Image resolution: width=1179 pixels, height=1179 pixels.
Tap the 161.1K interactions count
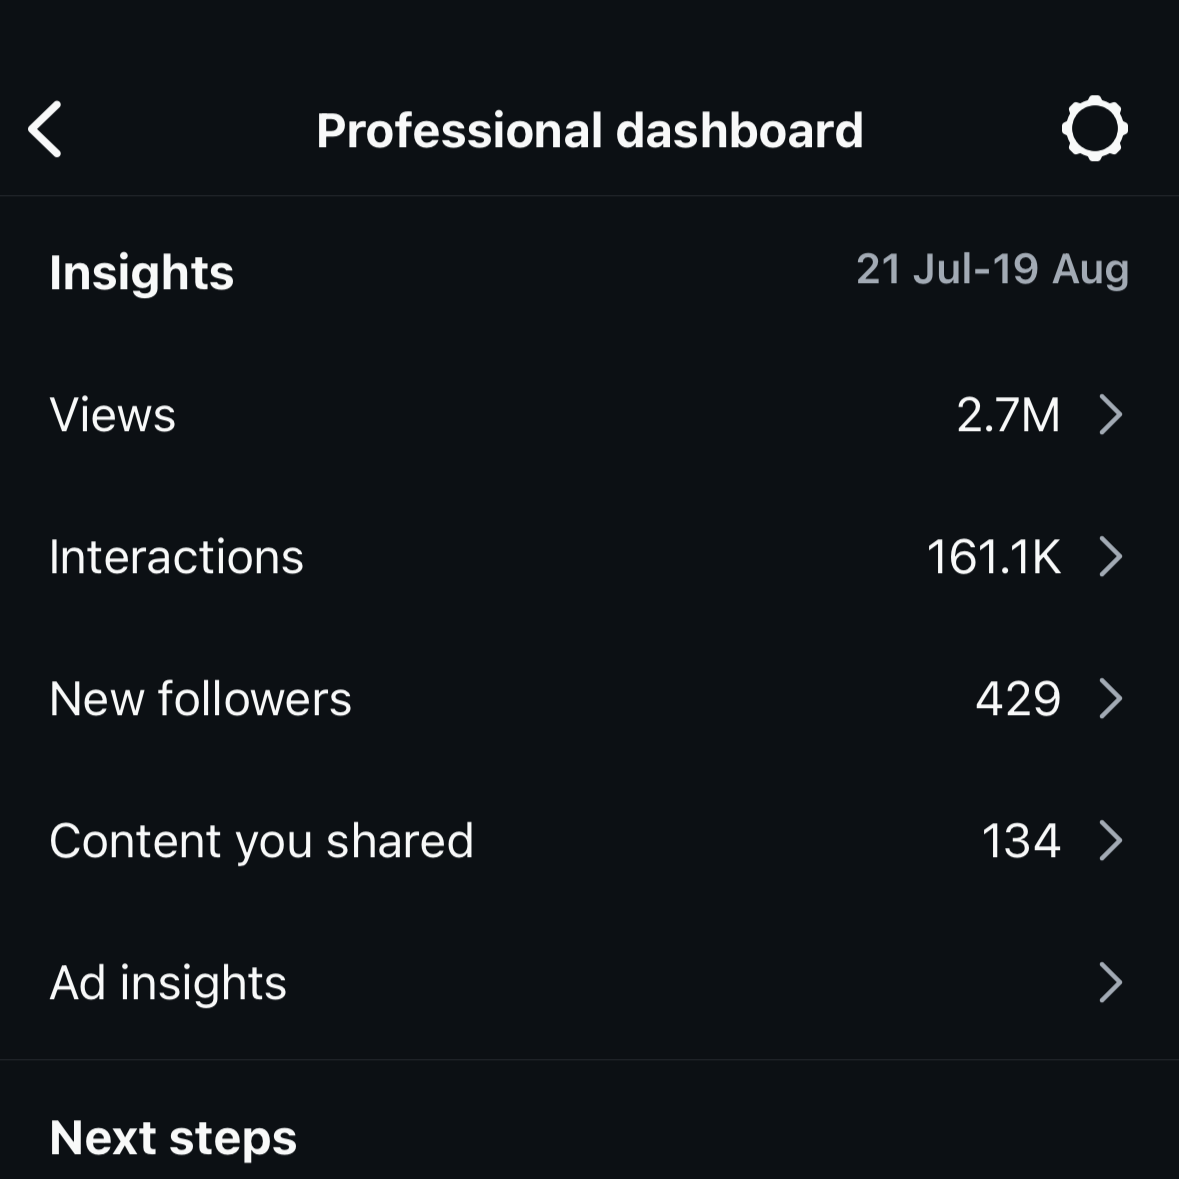coord(993,557)
